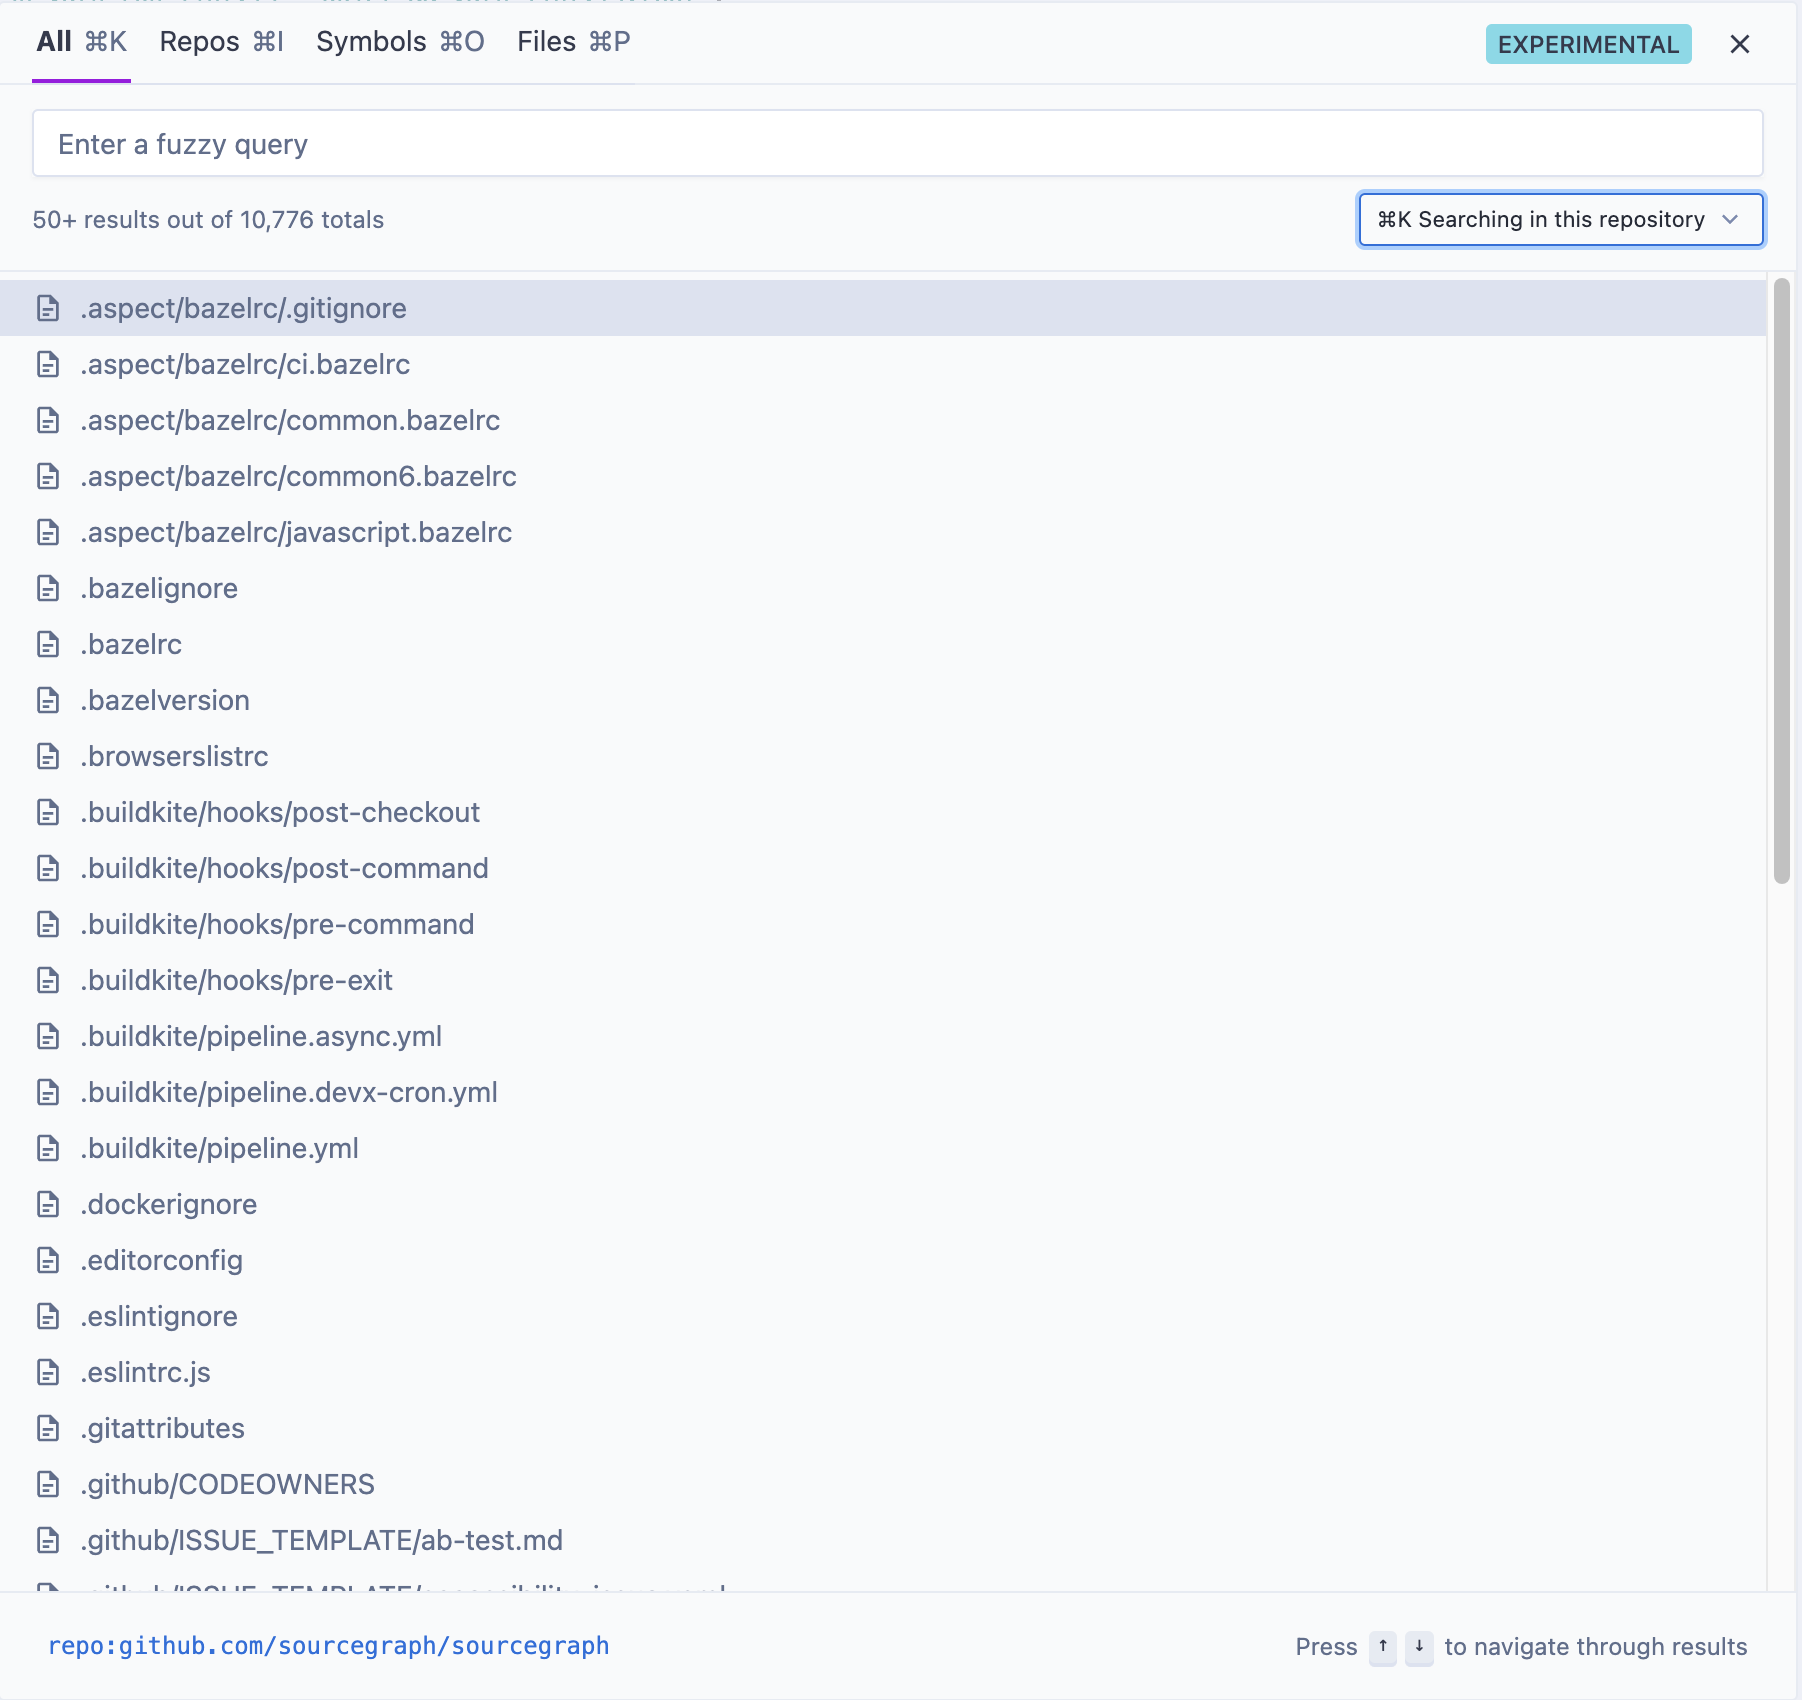Image resolution: width=1802 pixels, height=1700 pixels.
Task: Click file icon beside .browserslistrc
Action: tap(48, 756)
